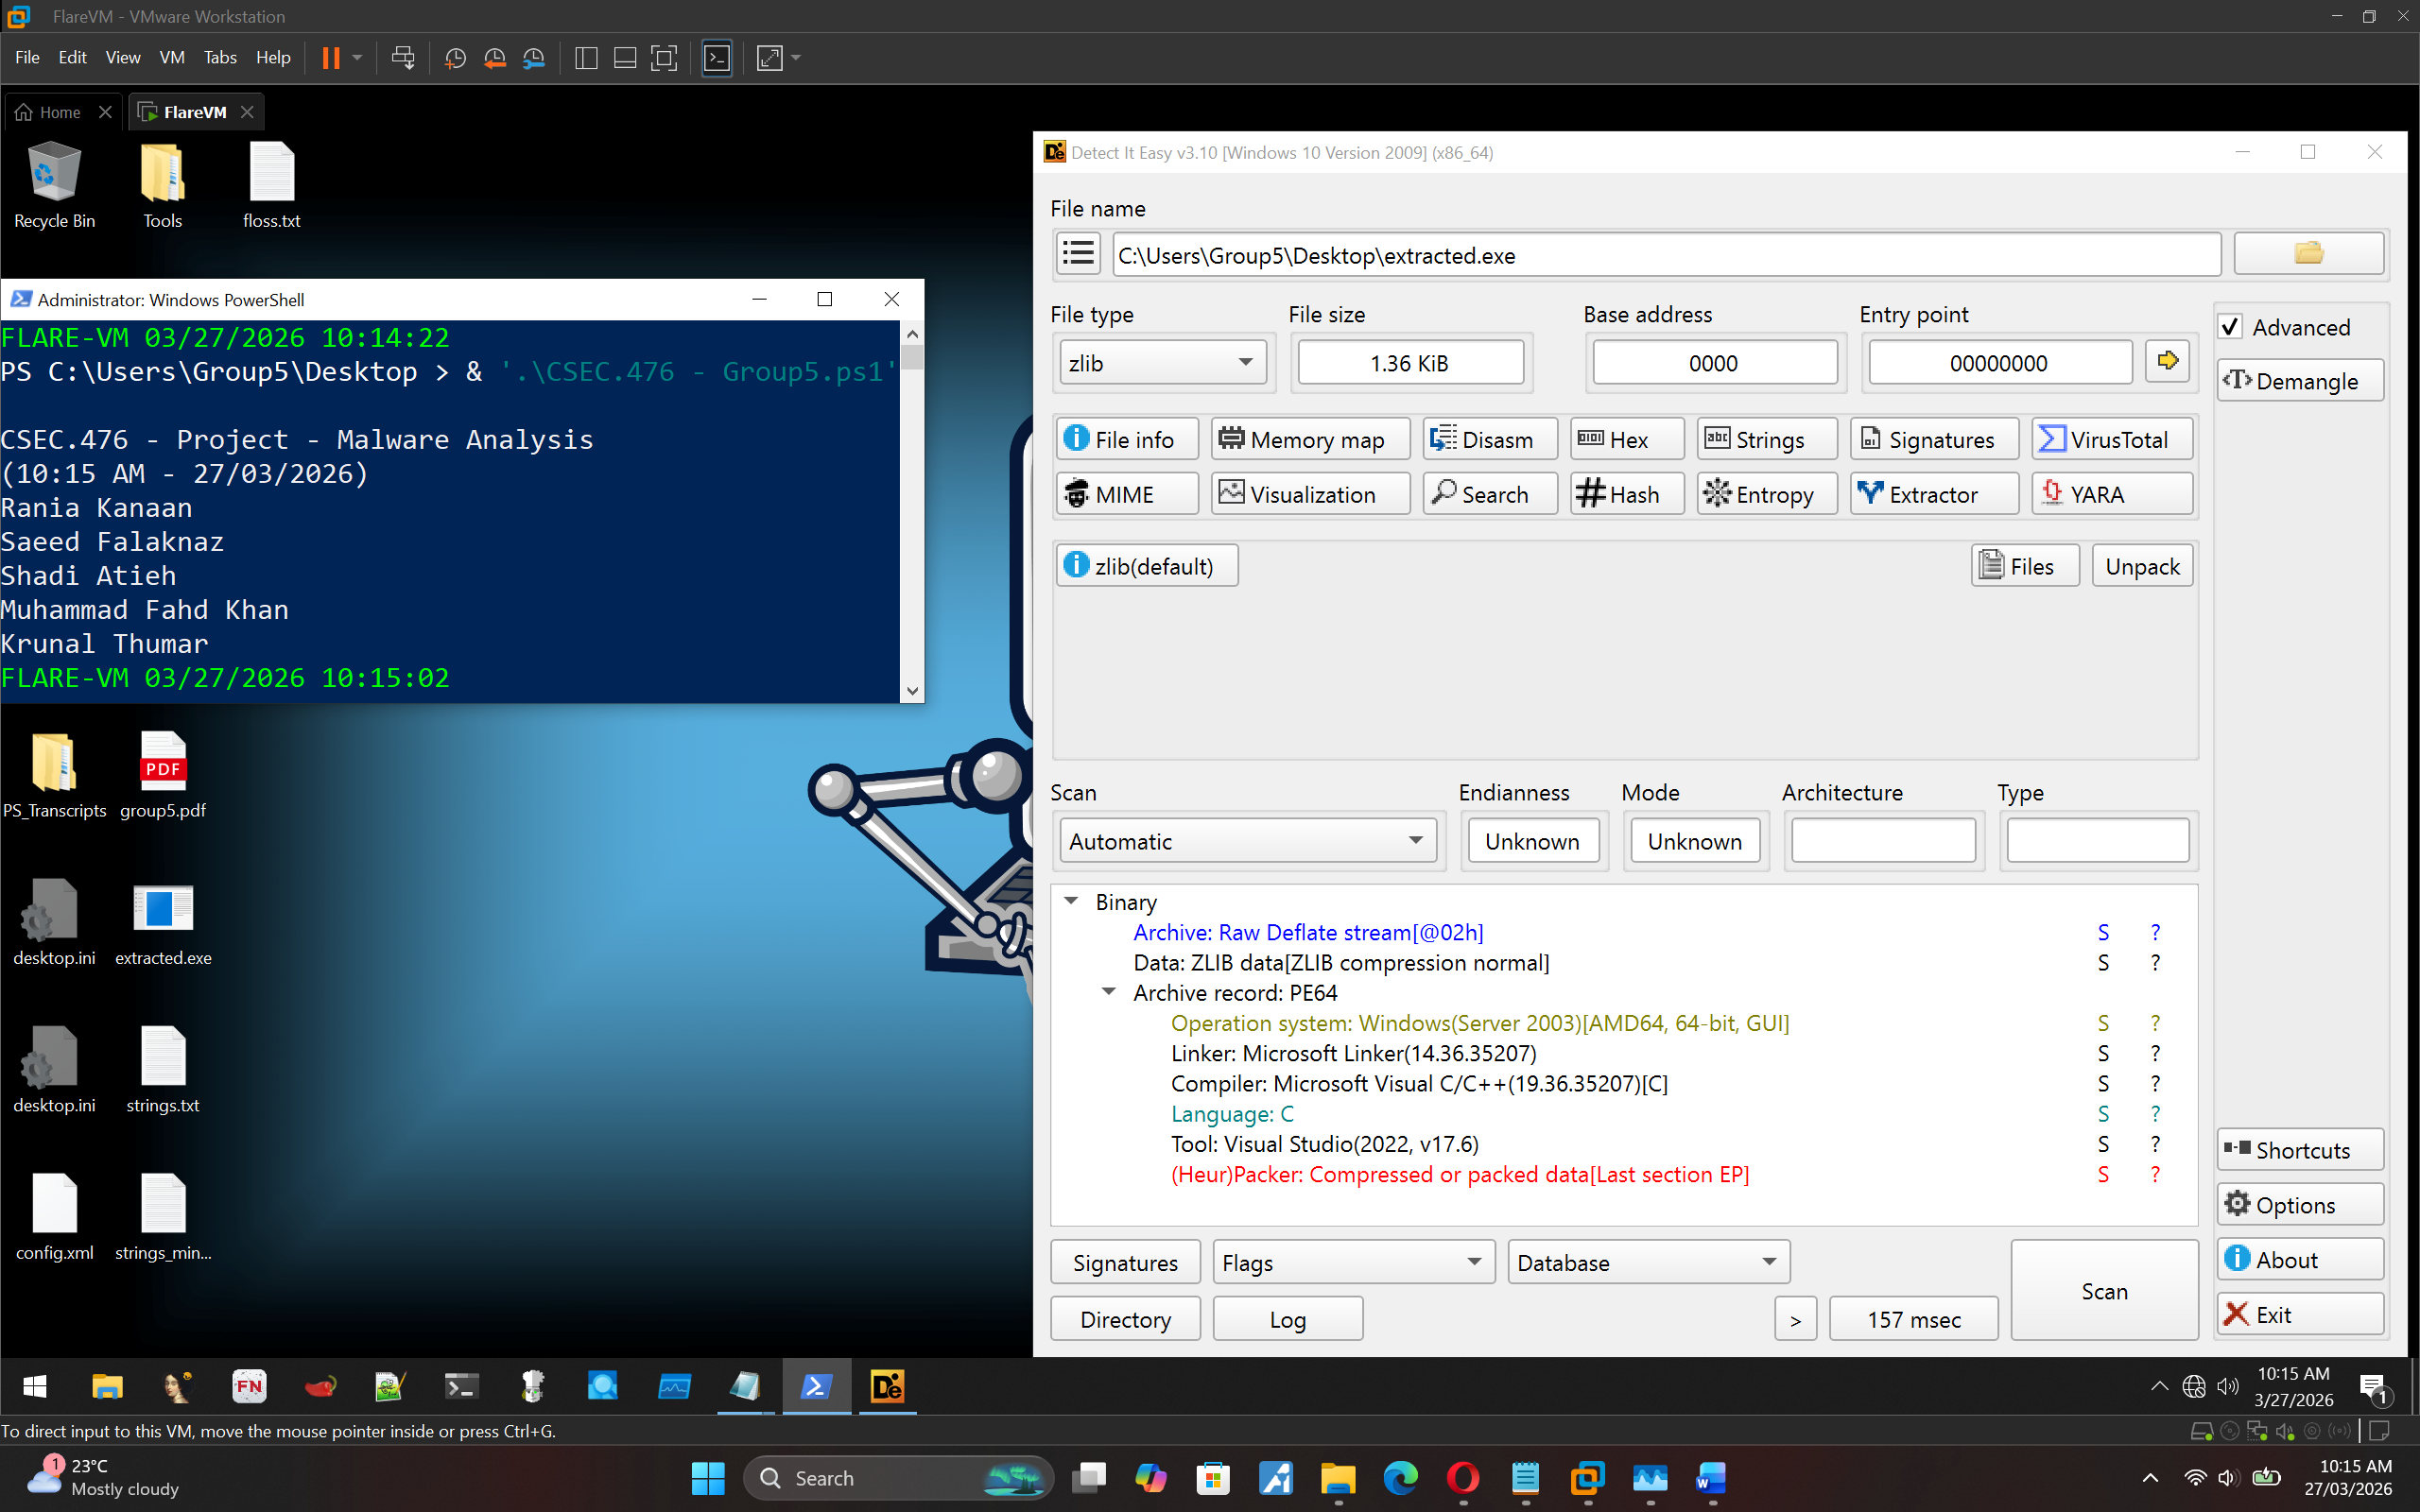Open the VM menu
This screenshot has width=2420, height=1512.
pos(172,58)
